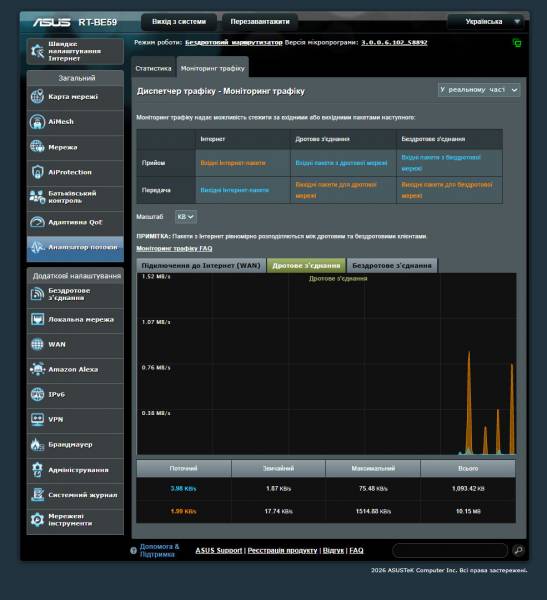Open the Відгук feedback link
547x600 pixels.
coord(333,550)
